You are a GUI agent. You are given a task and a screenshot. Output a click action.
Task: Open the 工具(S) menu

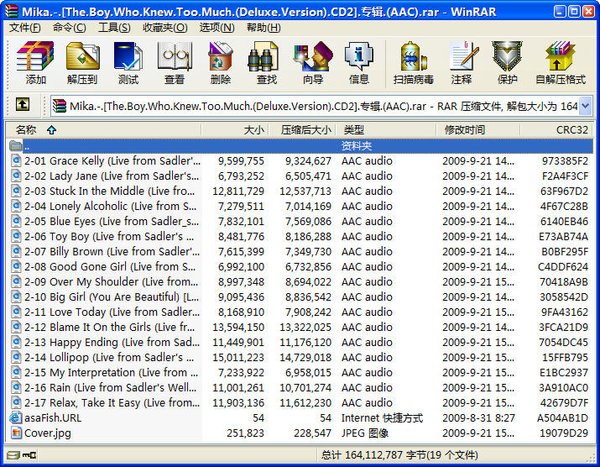(114, 28)
